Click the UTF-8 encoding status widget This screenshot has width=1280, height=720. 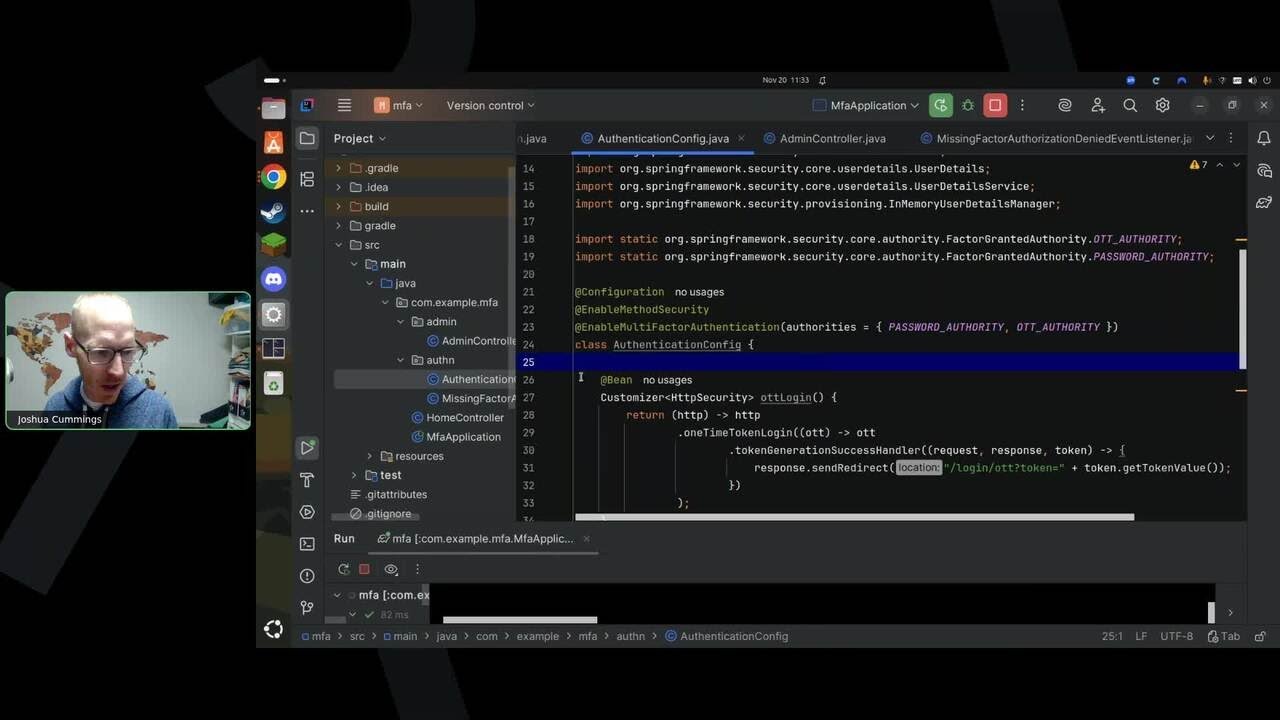click(x=1176, y=636)
